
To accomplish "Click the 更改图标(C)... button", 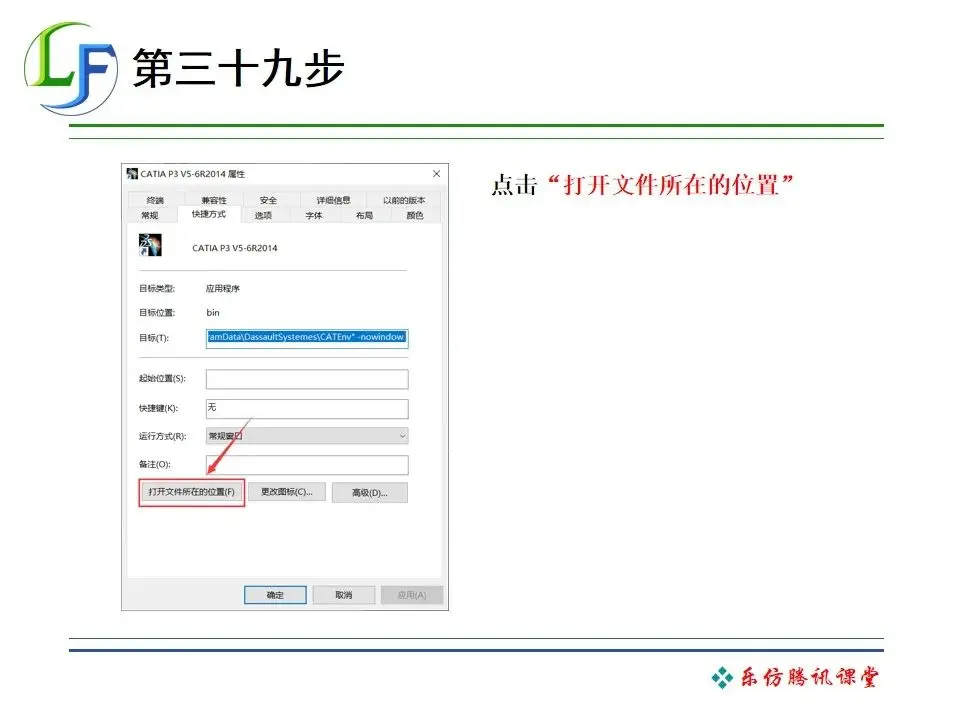I will coord(287,492).
